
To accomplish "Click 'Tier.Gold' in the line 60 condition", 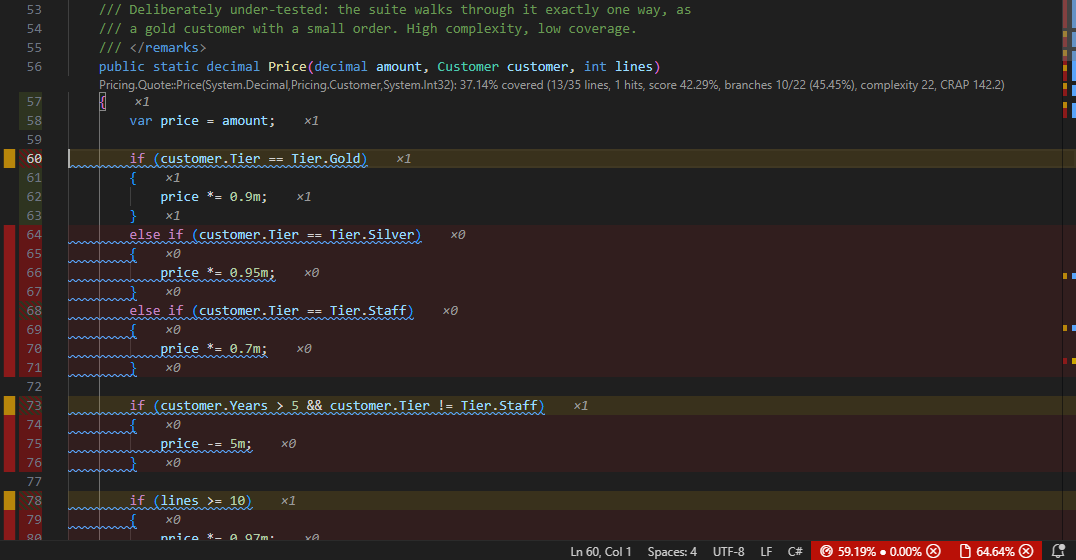I will click(325, 159).
